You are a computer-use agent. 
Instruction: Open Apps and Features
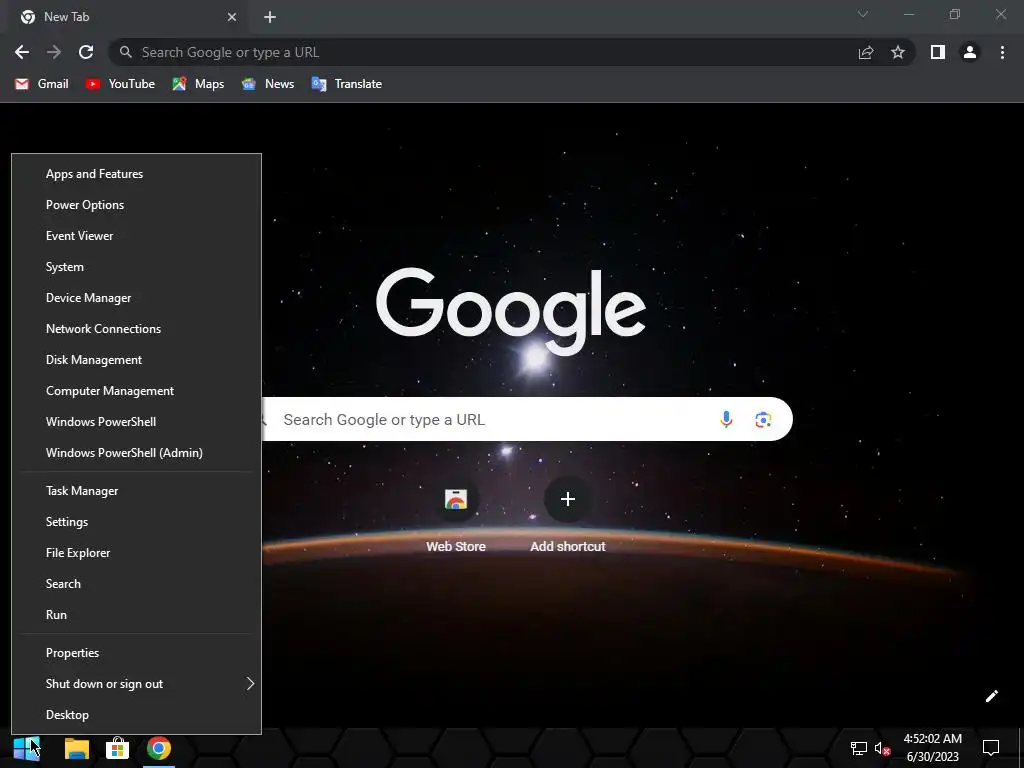point(136,174)
